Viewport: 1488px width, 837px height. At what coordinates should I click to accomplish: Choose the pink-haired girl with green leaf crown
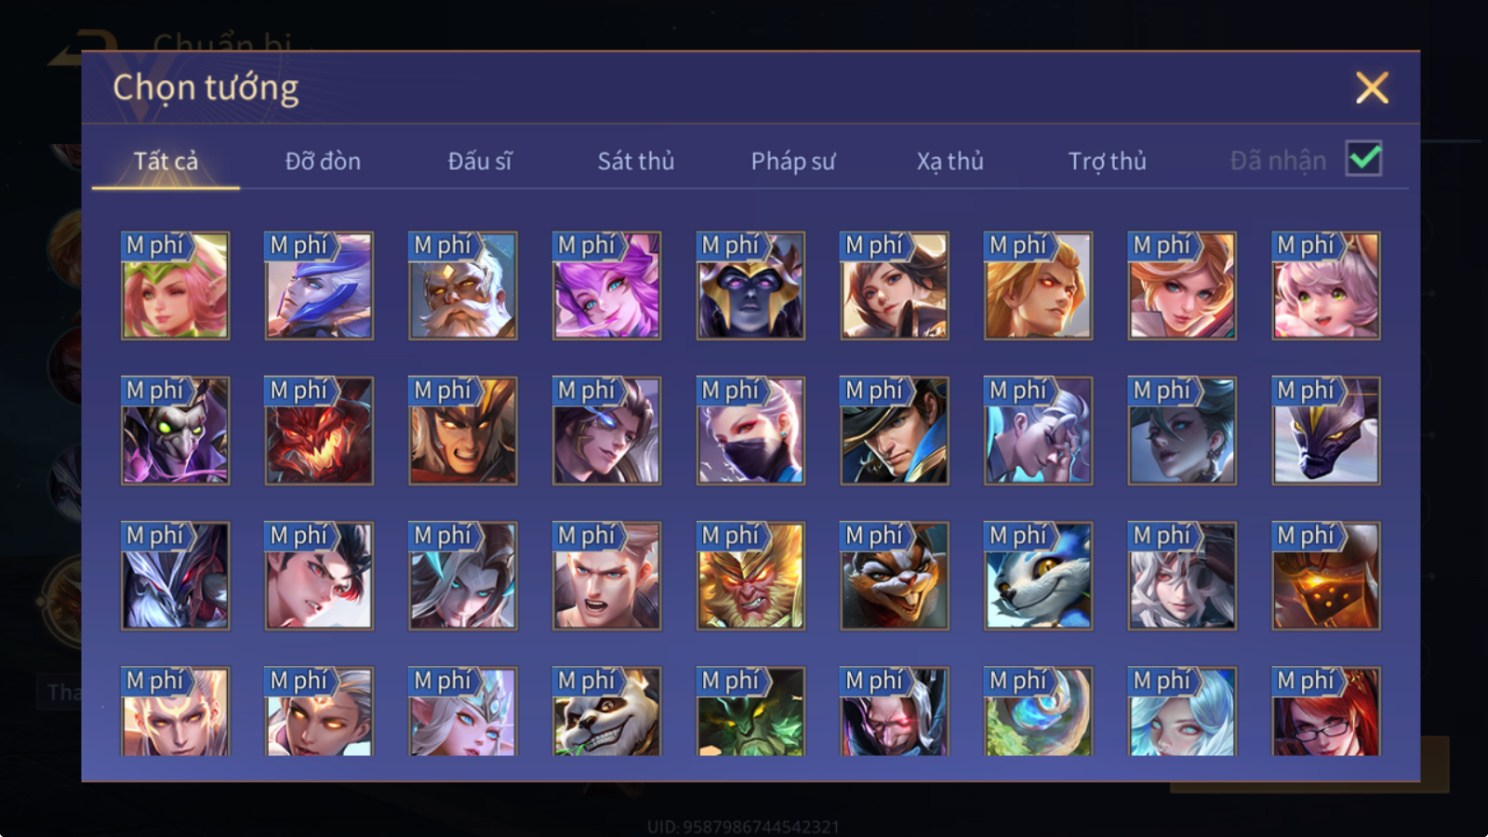click(175, 286)
